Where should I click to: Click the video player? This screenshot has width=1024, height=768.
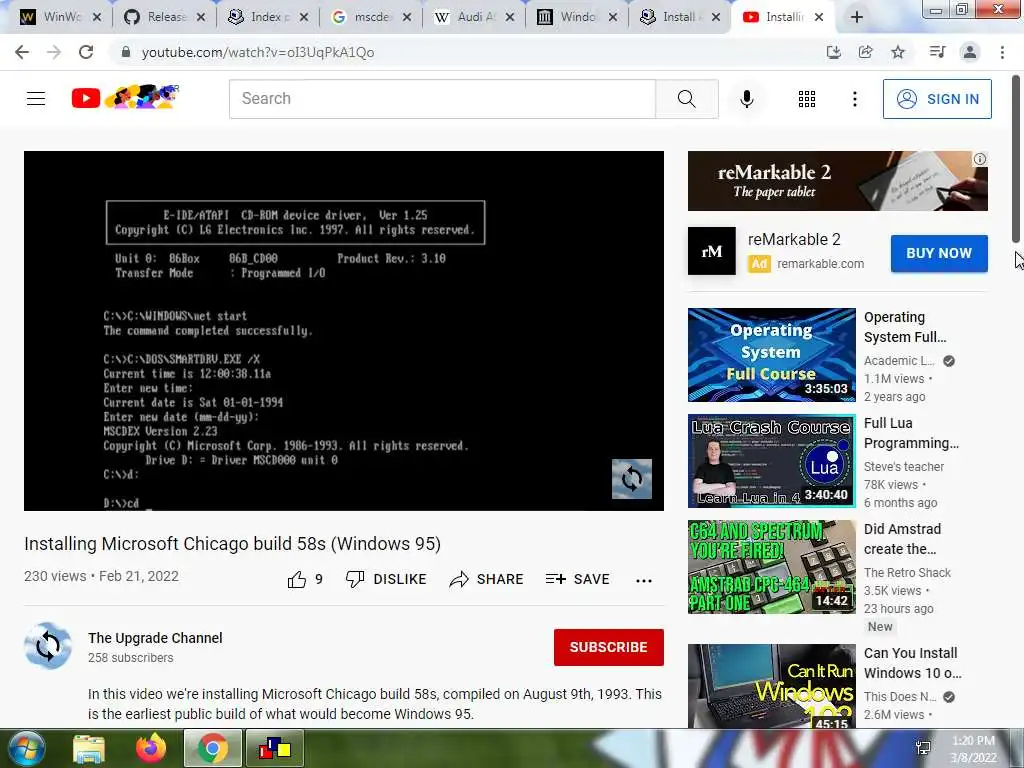[x=344, y=330]
